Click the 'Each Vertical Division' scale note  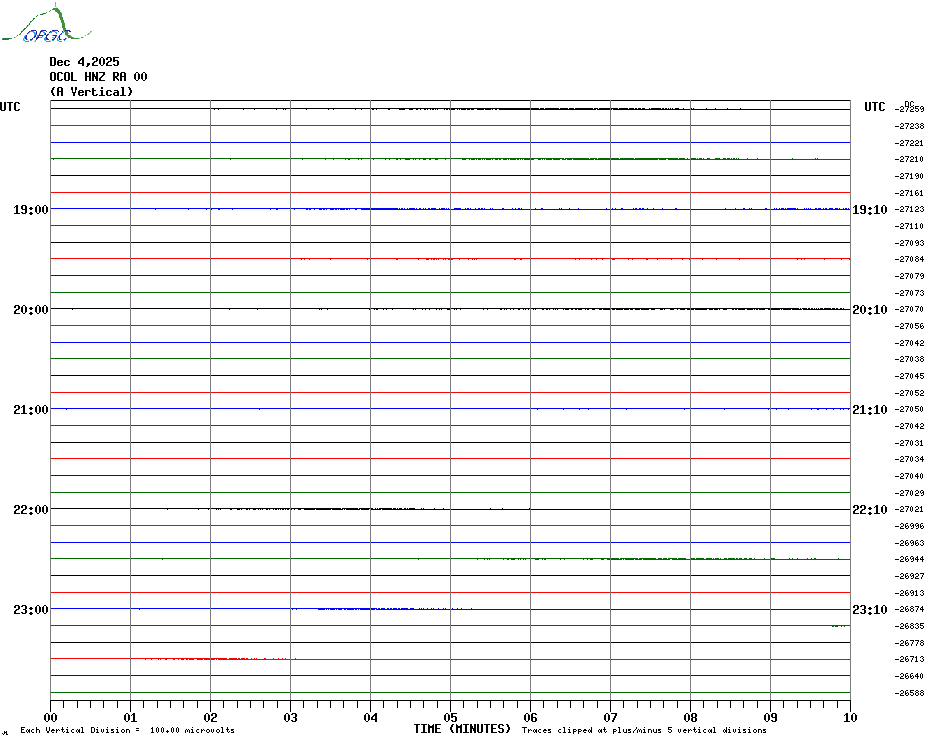tap(127, 730)
